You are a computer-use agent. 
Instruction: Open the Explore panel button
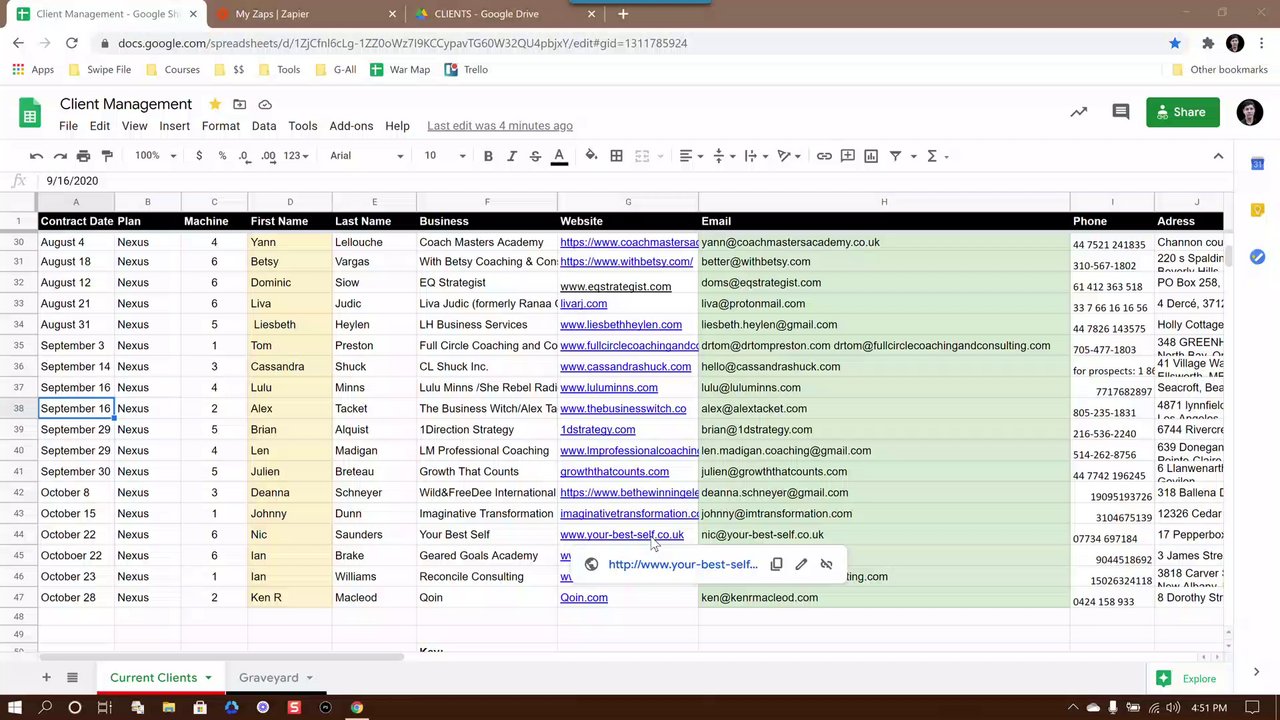[1187, 678]
